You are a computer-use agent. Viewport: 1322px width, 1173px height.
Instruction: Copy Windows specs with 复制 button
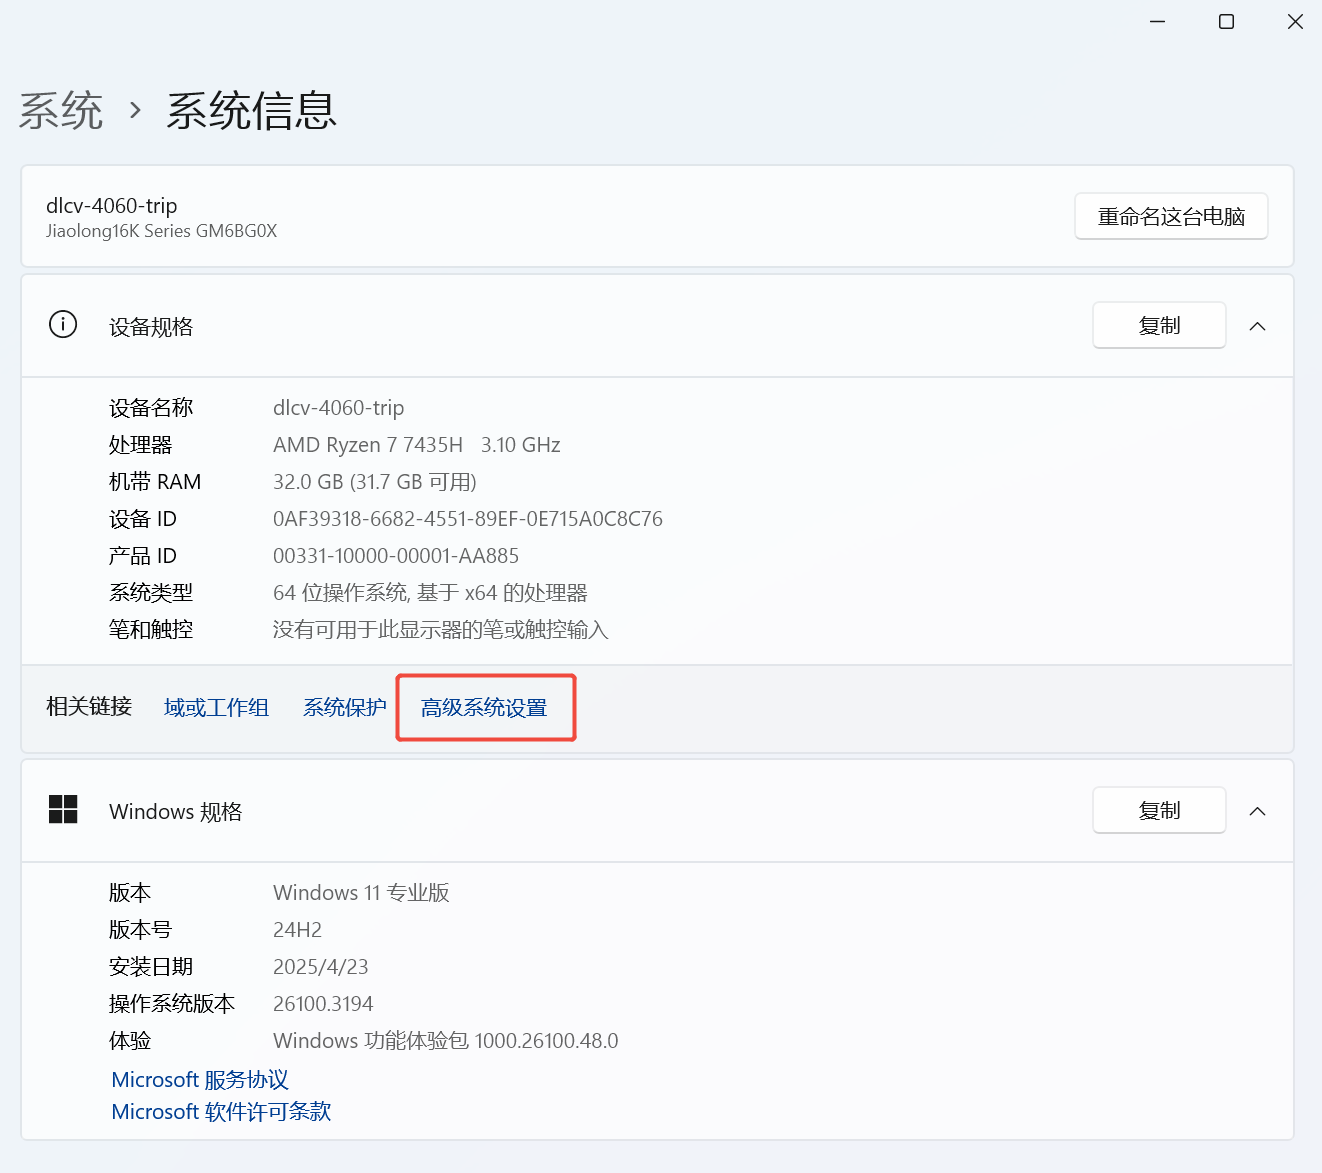1159,810
